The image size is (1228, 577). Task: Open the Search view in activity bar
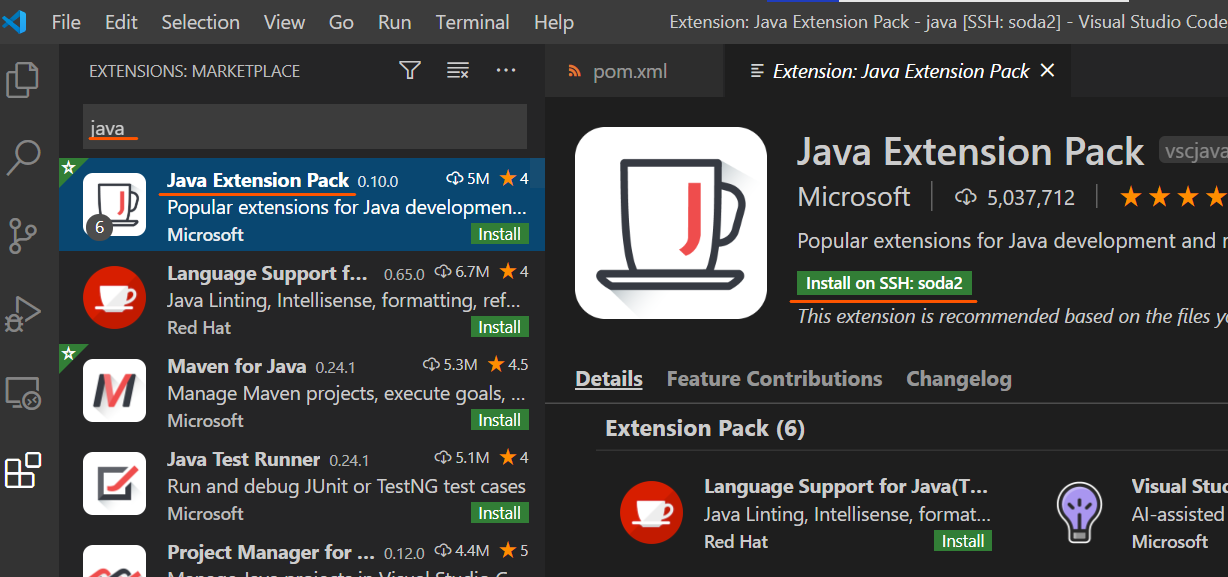[x=23, y=157]
